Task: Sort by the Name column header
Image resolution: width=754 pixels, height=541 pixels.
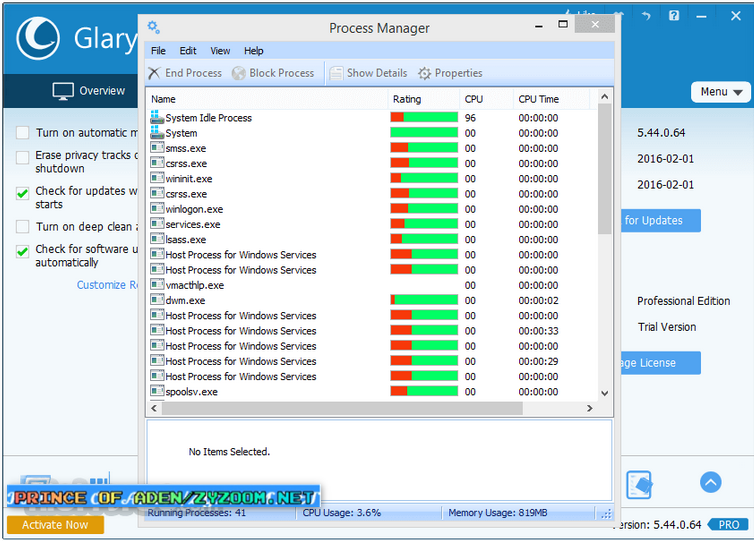Action: coord(267,99)
